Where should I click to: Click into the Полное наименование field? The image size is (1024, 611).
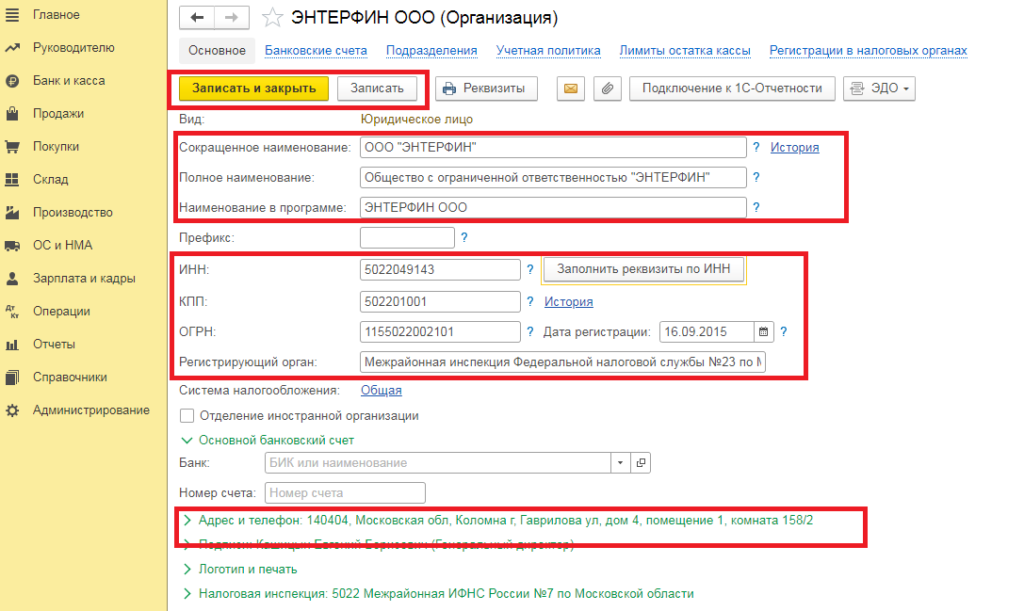553,178
